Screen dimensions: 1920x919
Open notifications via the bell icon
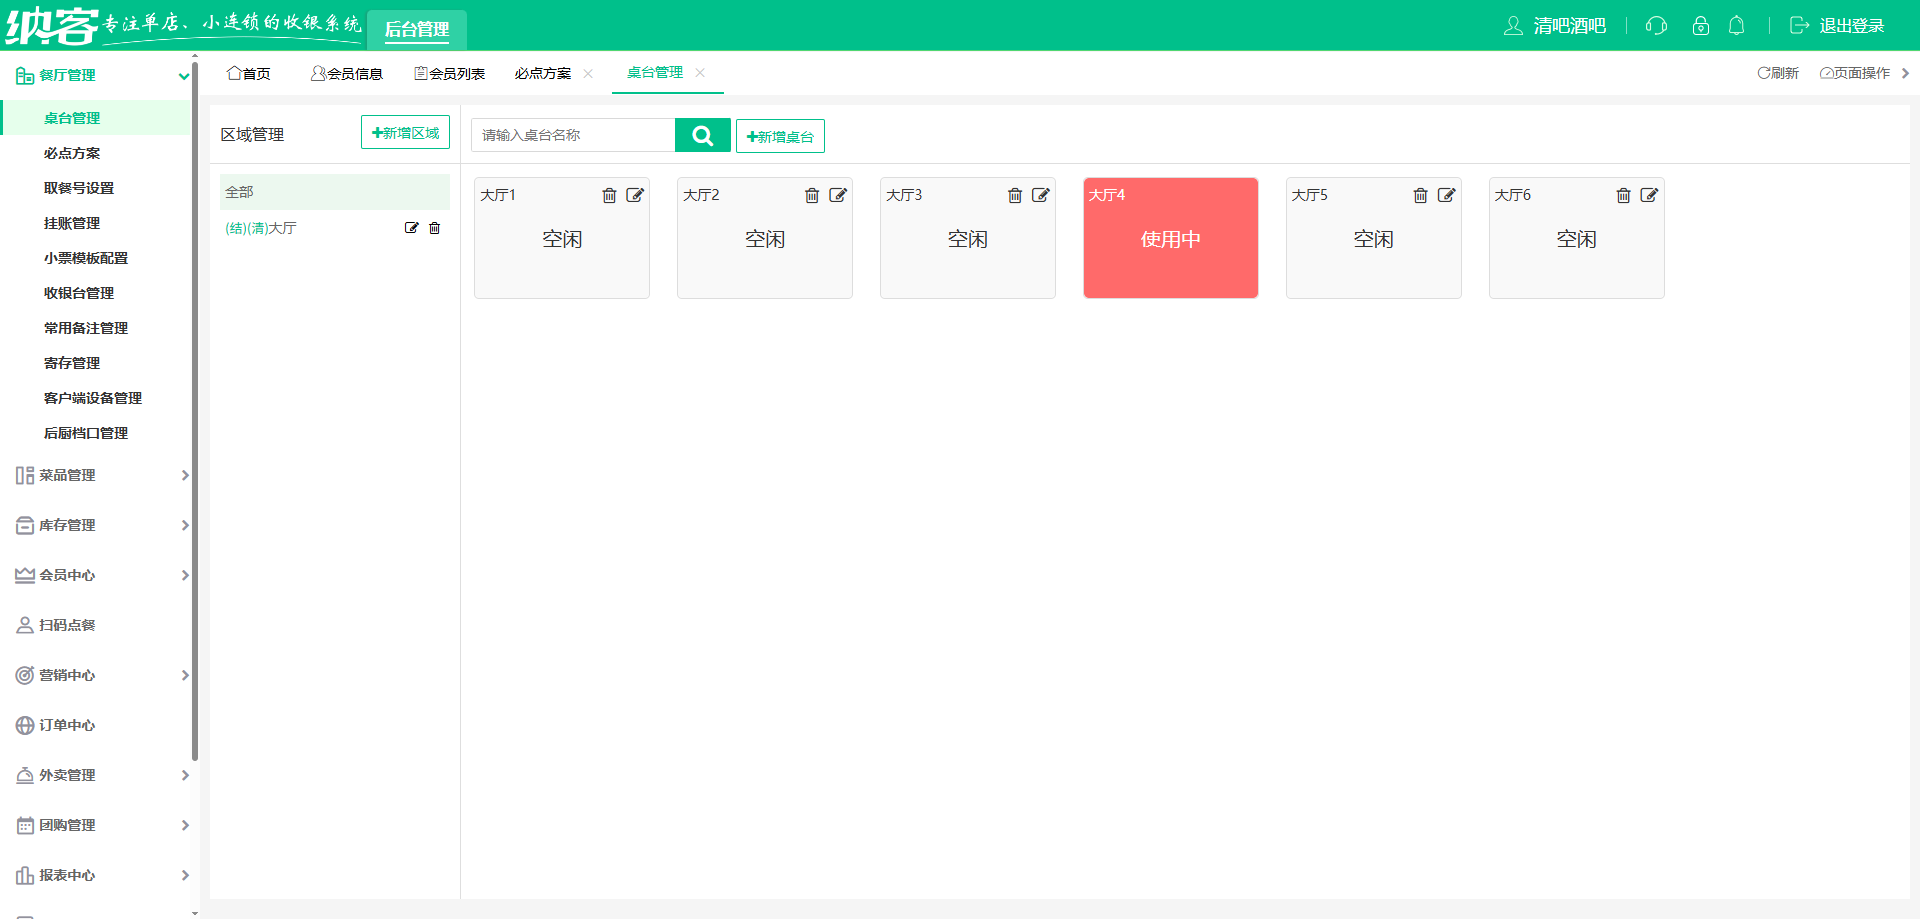pos(1737,26)
